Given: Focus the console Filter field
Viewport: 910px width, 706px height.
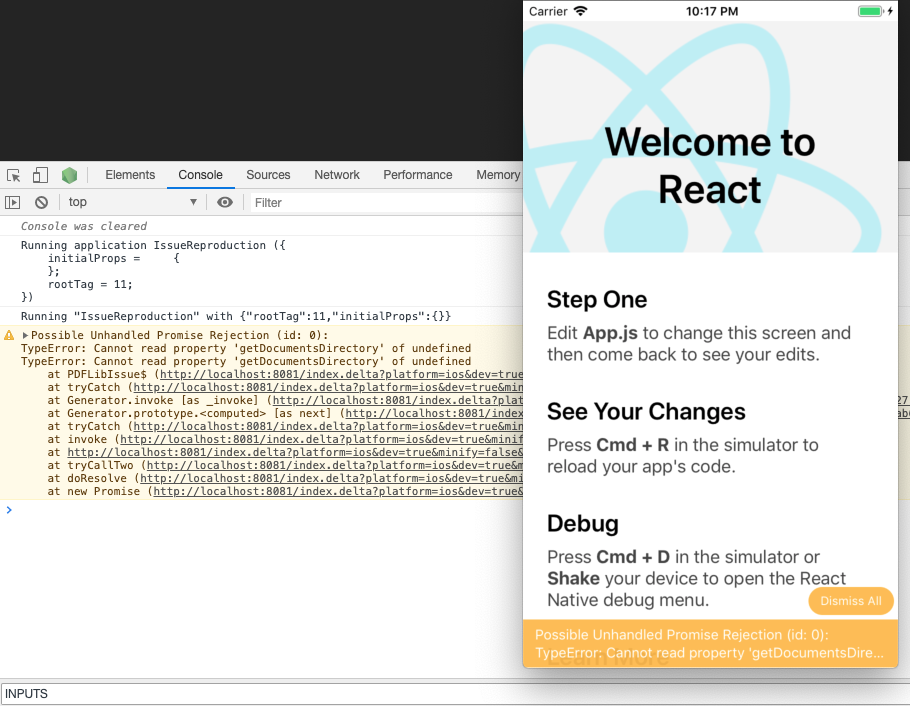Looking at the screenshot, I should click(386, 203).
